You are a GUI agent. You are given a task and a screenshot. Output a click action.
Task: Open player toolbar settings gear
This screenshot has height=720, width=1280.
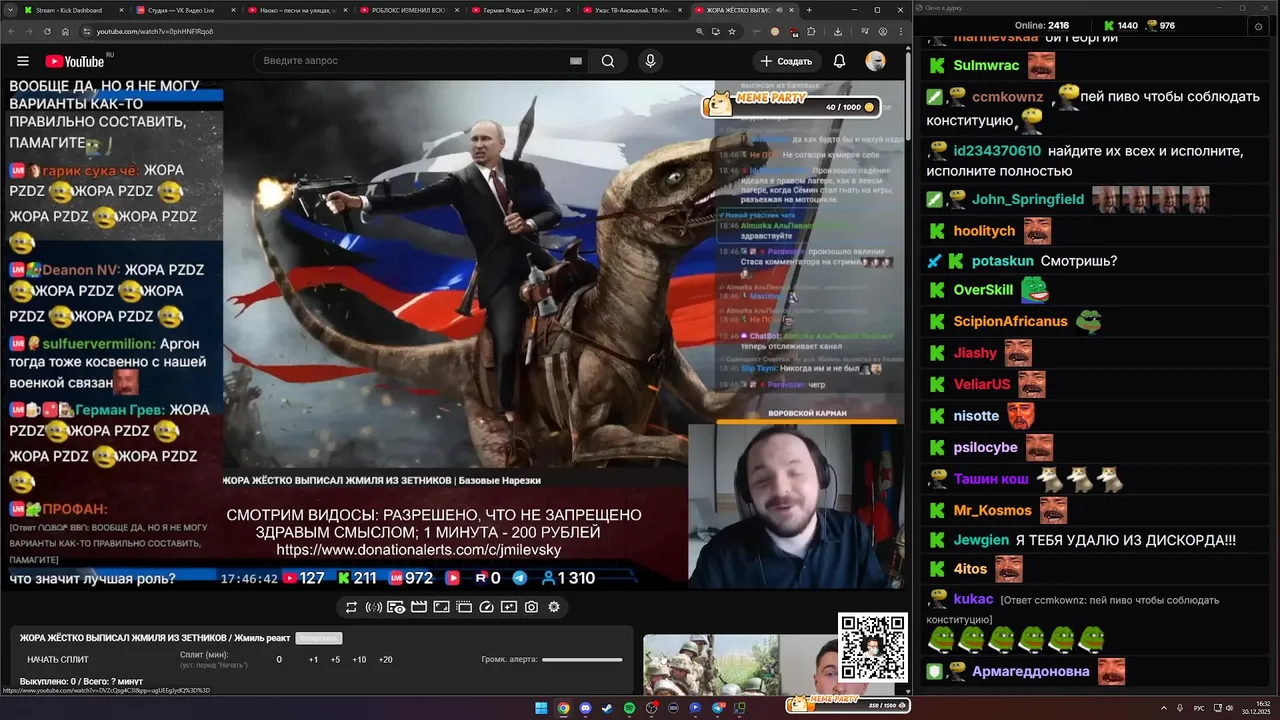pyautogui.click(x=553, y=607)
